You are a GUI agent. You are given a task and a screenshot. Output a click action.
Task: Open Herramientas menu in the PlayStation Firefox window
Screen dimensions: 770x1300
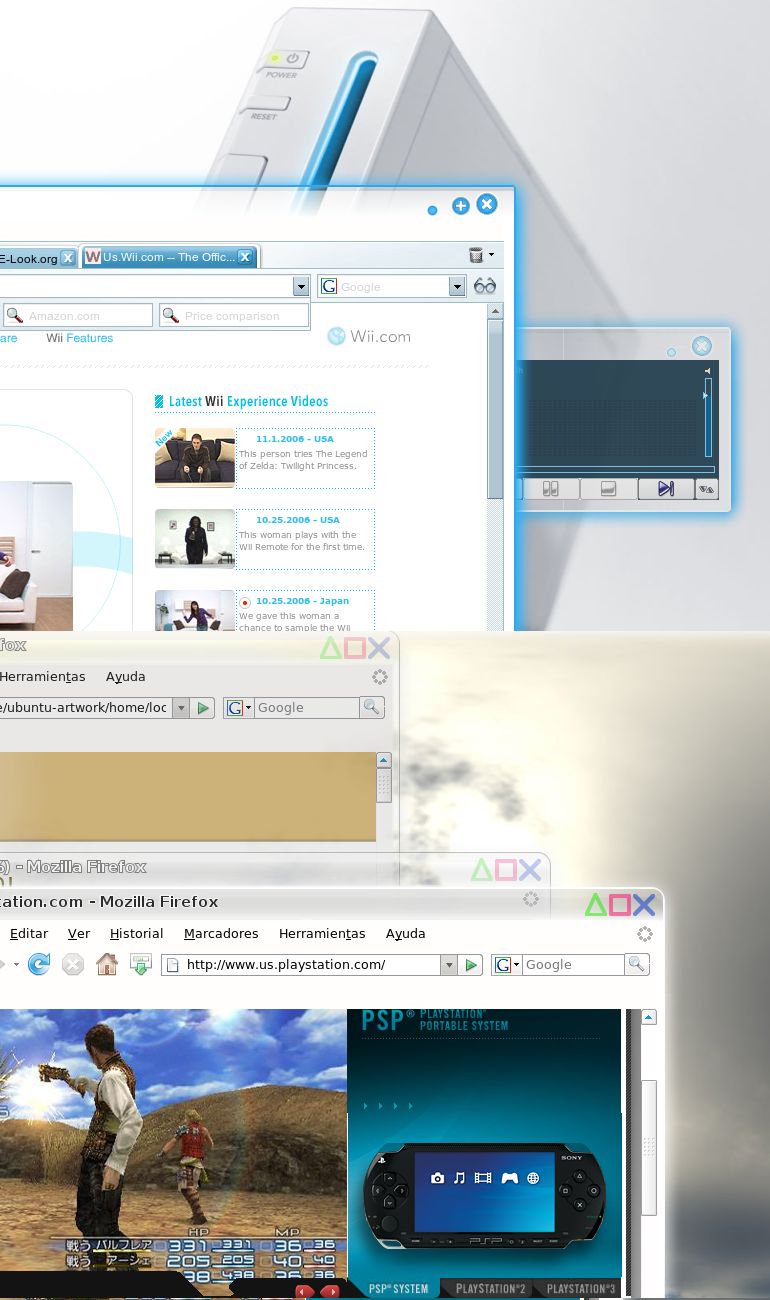point(322,933)
